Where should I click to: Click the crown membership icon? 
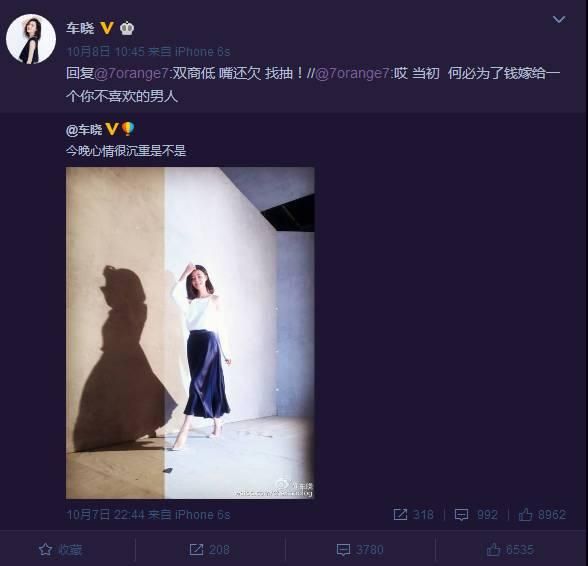click(x=127, y=29)
